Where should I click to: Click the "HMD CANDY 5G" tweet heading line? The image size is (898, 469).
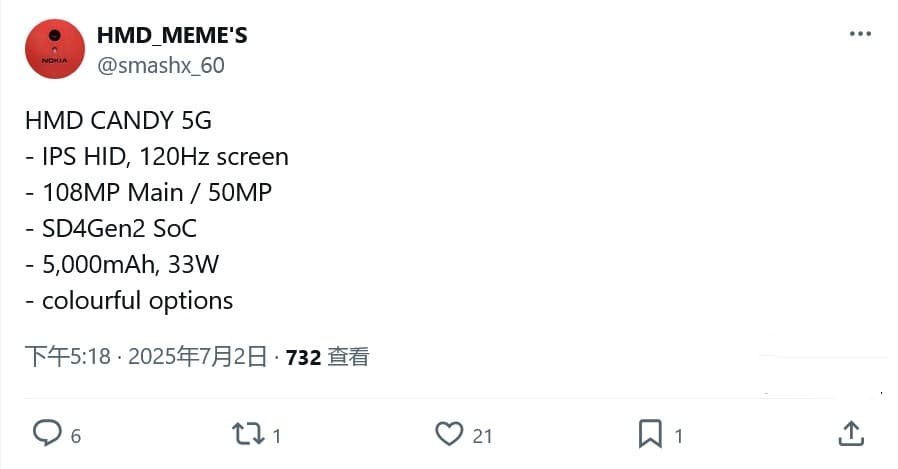coord(118,121)
